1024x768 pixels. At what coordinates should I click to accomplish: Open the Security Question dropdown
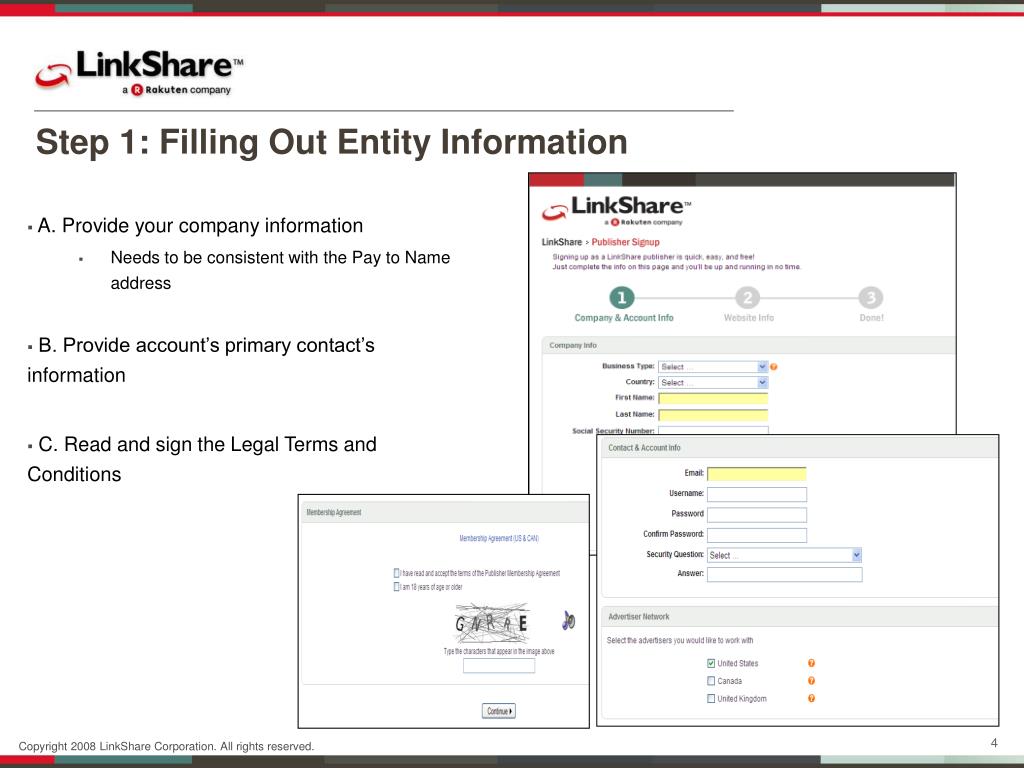tap(784, 555)
